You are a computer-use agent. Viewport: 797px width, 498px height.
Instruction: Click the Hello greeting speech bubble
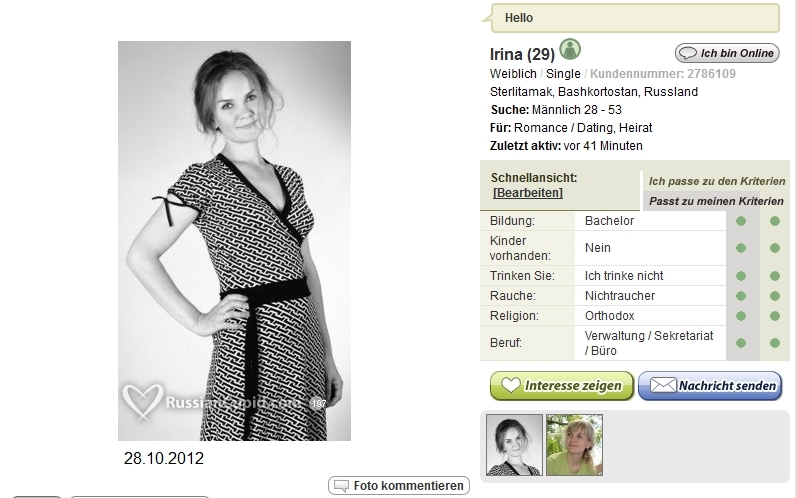[631, 18]
